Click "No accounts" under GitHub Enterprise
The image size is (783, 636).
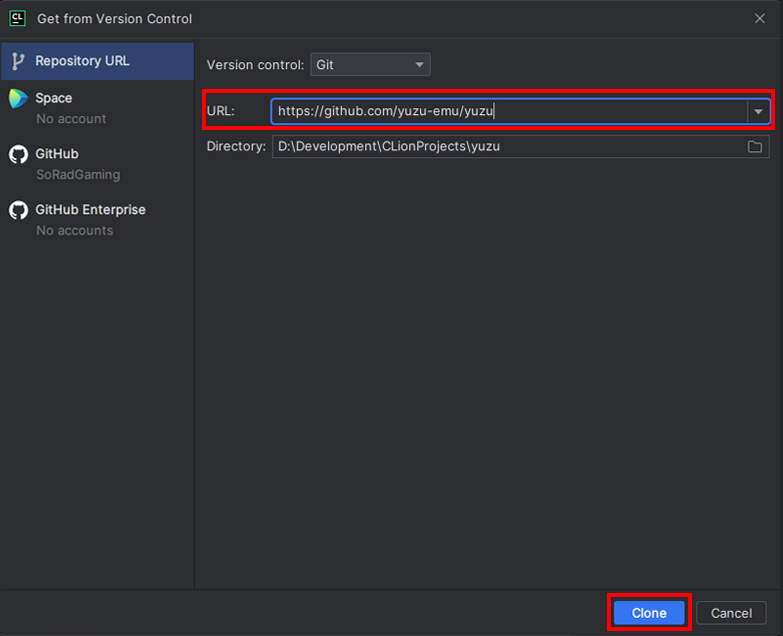coord(75,231)
